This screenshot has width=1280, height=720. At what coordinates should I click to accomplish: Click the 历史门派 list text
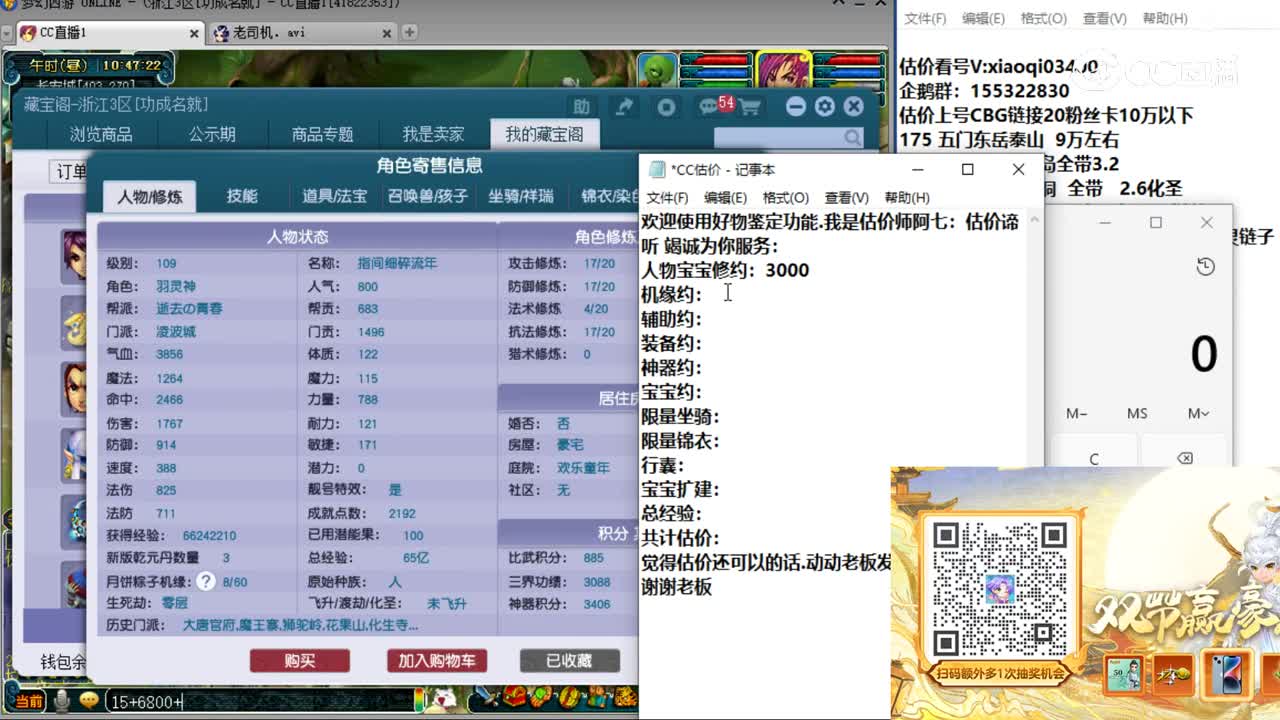[x=300, y=625]
